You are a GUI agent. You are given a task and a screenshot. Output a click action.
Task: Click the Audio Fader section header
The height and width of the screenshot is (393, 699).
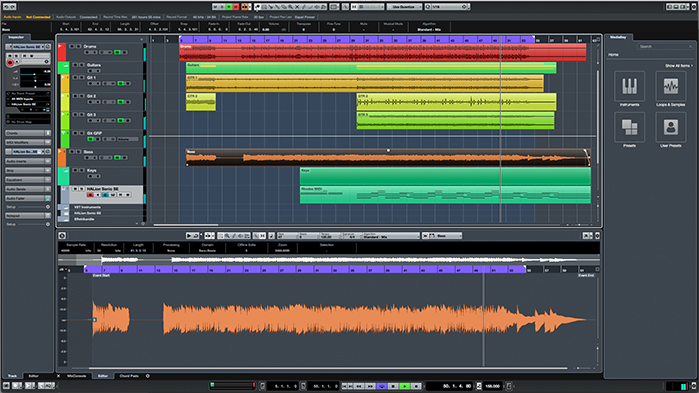pos(28,198)
